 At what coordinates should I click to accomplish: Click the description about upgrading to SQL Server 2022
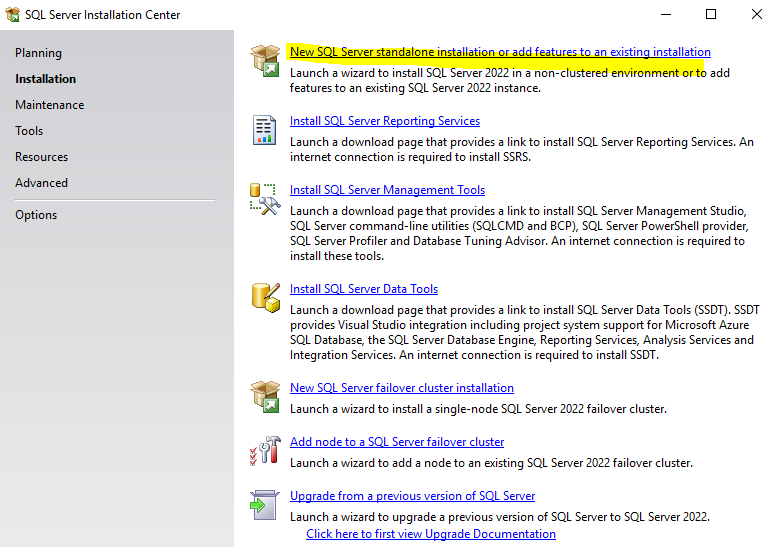pyautogui.click(x=500, y=517)
